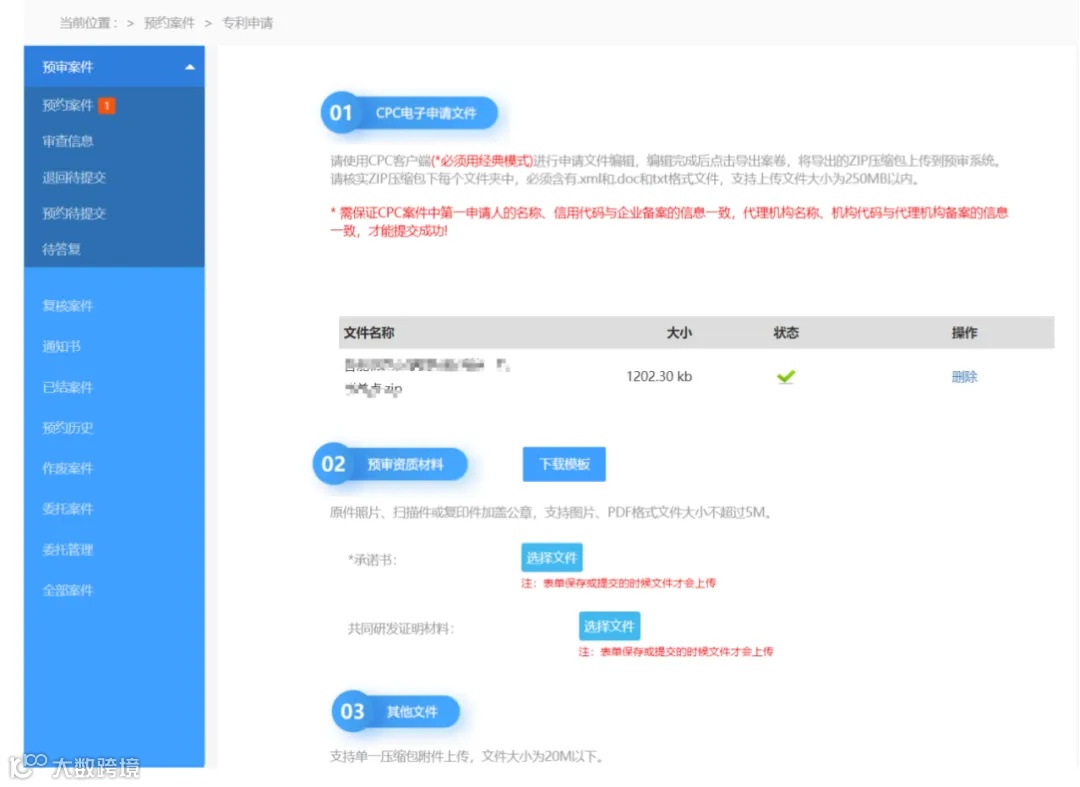Click the 大小 column header
The width and height of the screenshot is (1080, 787).
pyautogui.click(x=678, y=333)
